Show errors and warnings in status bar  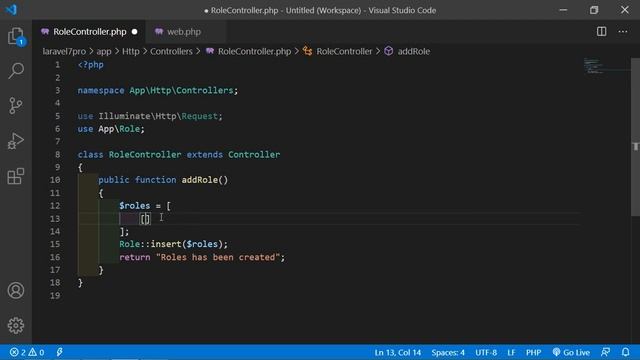point(27,352)
